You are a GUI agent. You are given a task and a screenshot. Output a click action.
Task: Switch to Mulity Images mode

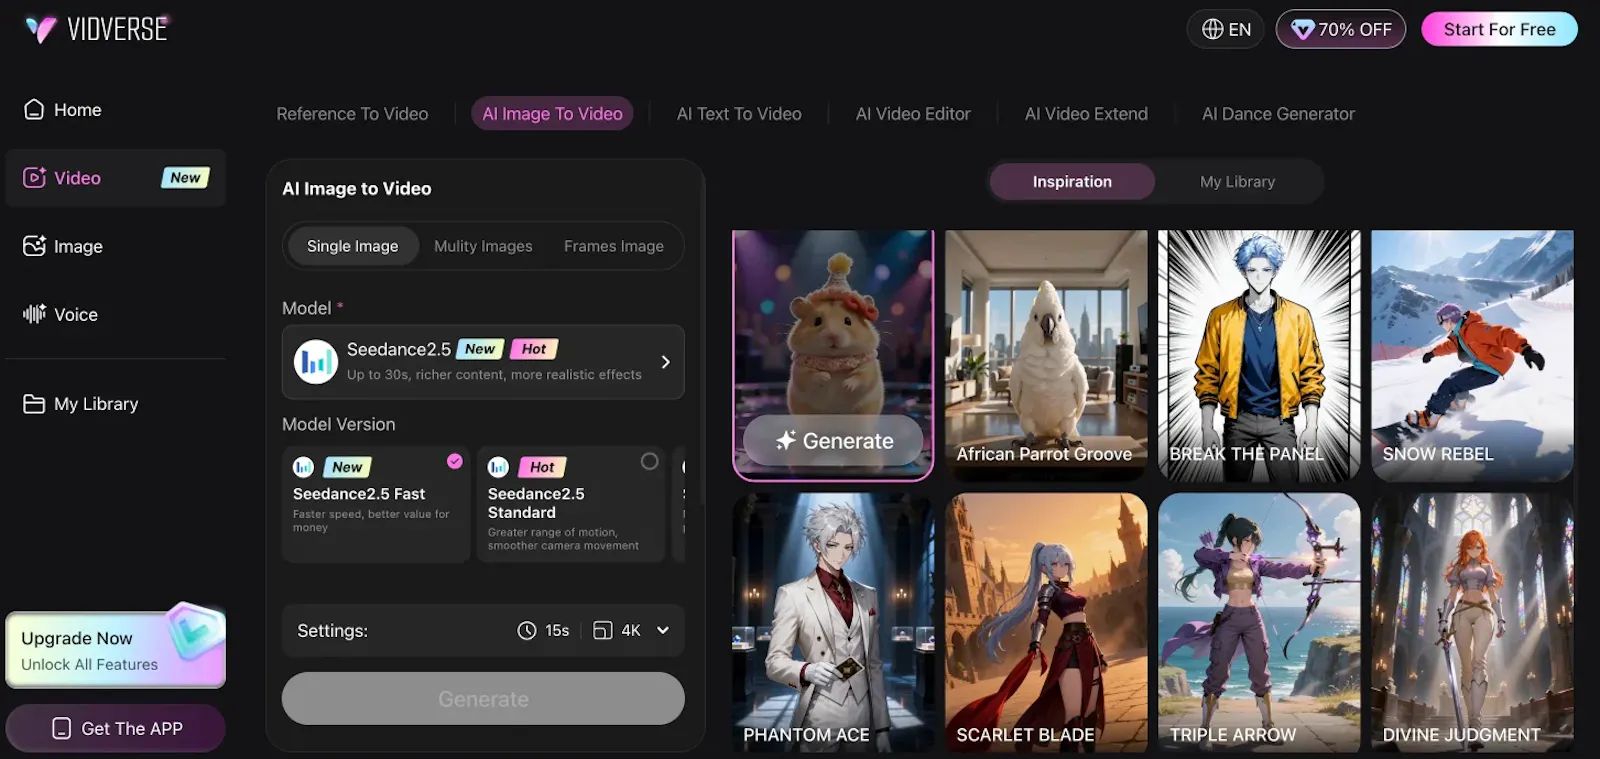483,246
